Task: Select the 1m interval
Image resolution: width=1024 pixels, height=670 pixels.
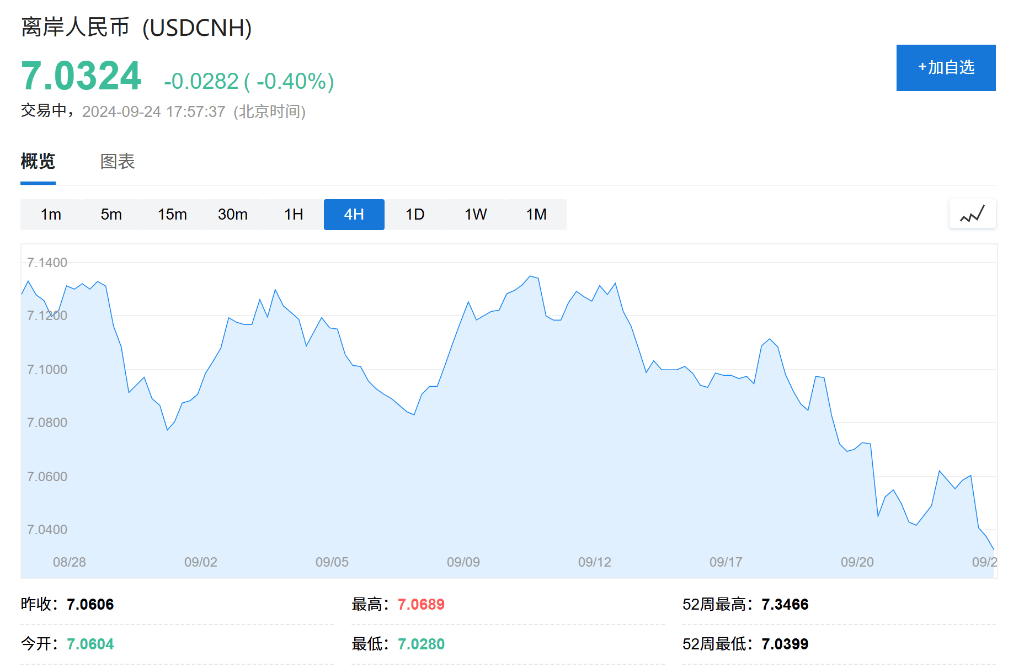Action: 51,215
